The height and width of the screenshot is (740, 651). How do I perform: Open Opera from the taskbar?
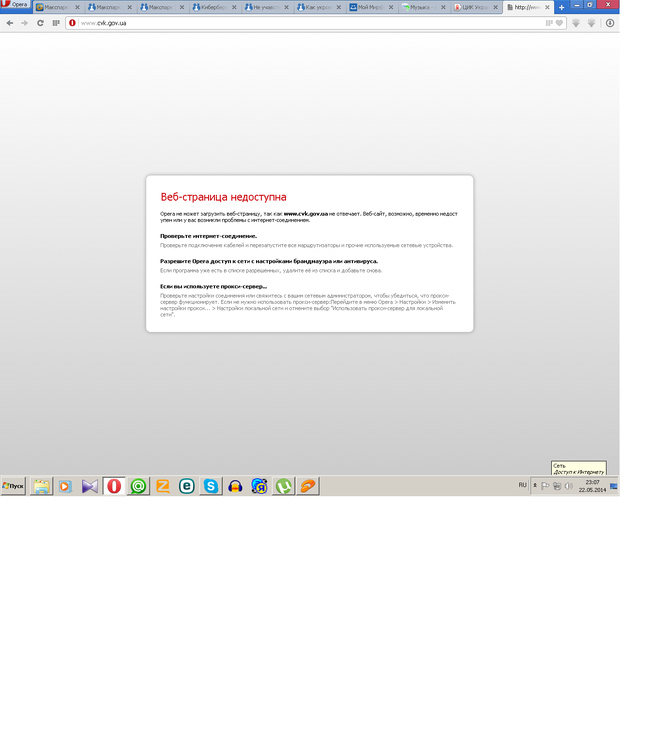[x=114, y=486]
